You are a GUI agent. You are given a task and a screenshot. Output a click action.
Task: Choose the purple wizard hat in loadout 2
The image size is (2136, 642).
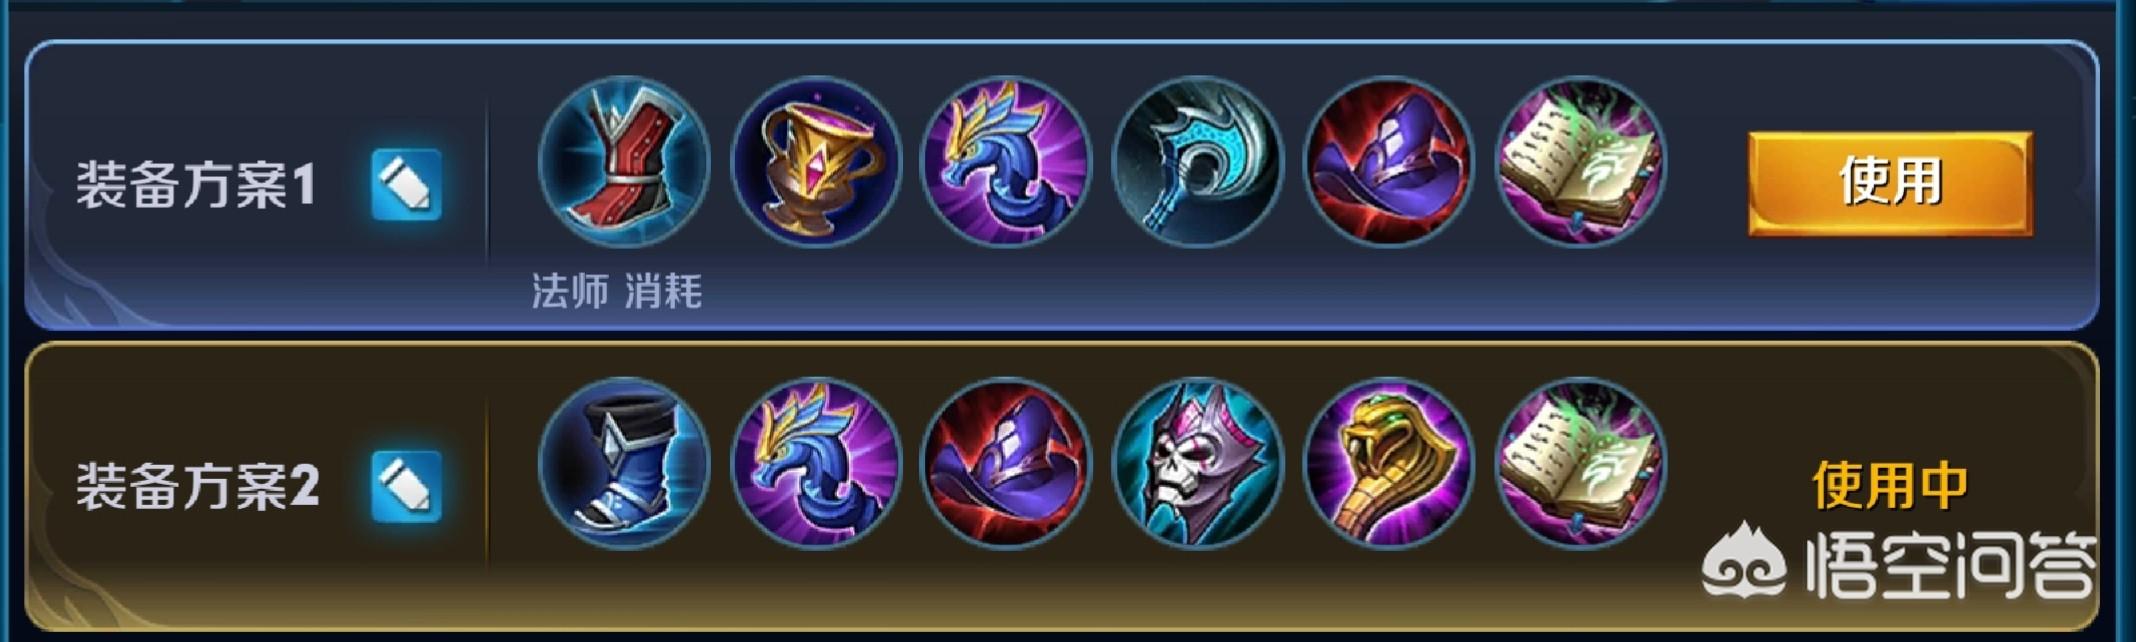click(x=1006, y=463)
